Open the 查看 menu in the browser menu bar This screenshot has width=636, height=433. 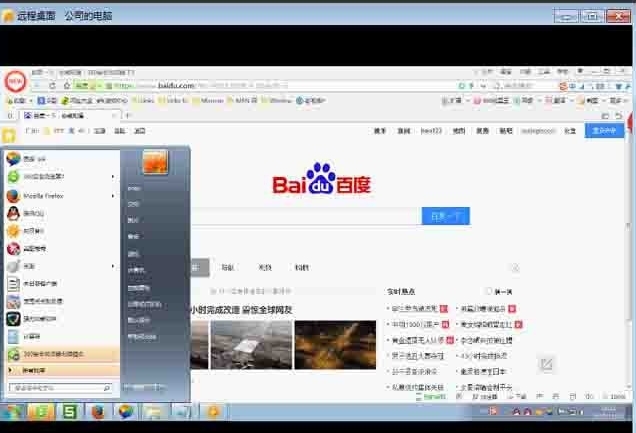(x=505, y=72)
